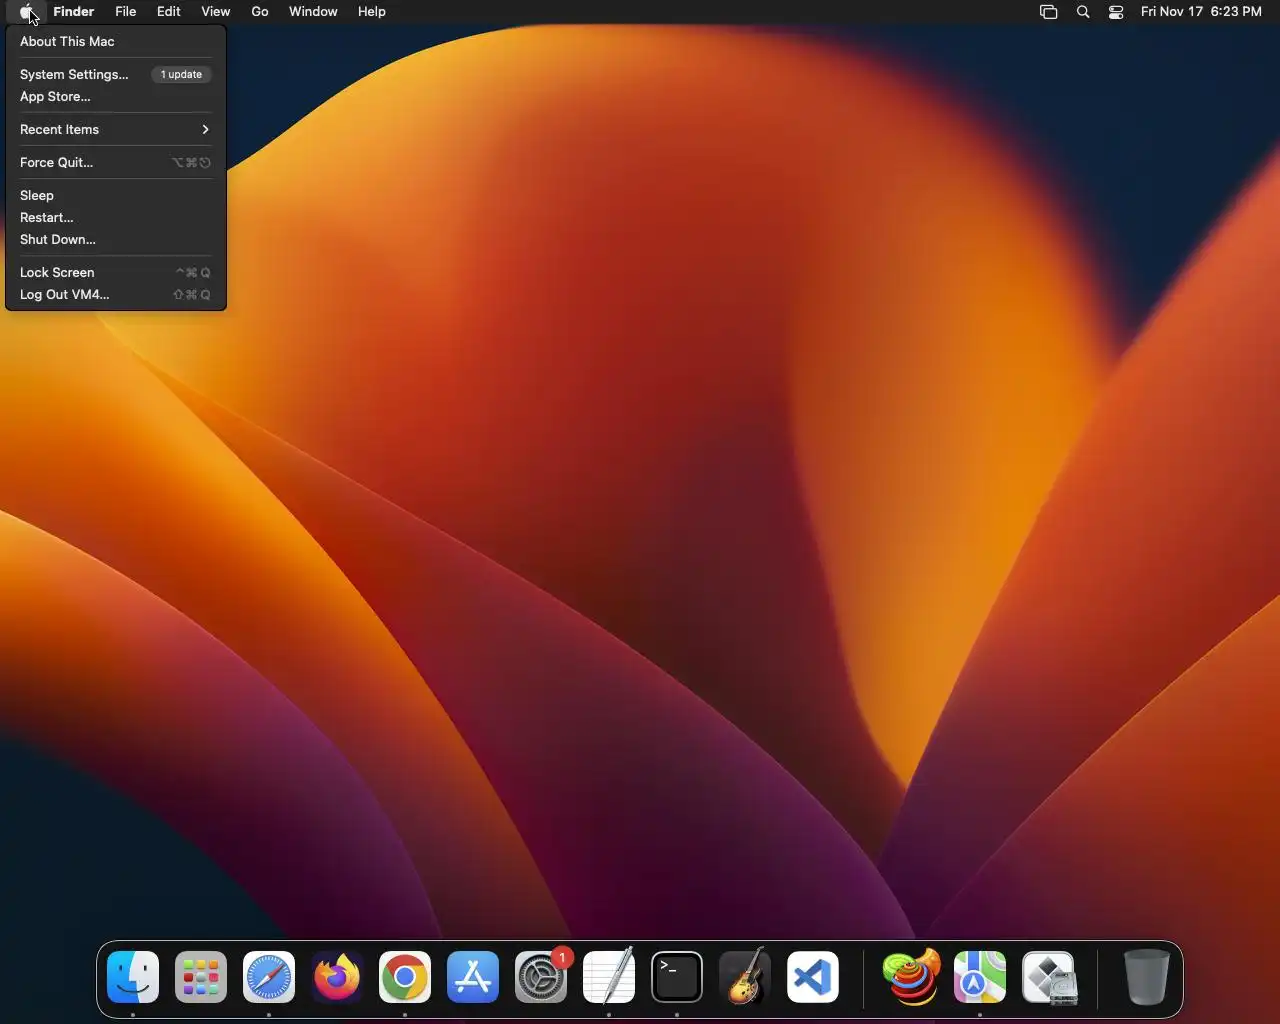Open Control Center in menu bar
Viewport: 1280px width, 1024px height.
click(x=1116, y=12)
